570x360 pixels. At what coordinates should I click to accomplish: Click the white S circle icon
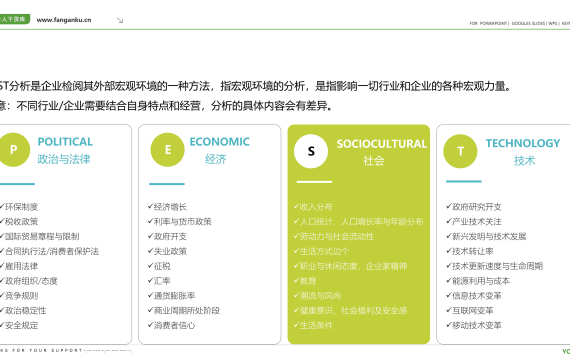[x=311, y=151]
